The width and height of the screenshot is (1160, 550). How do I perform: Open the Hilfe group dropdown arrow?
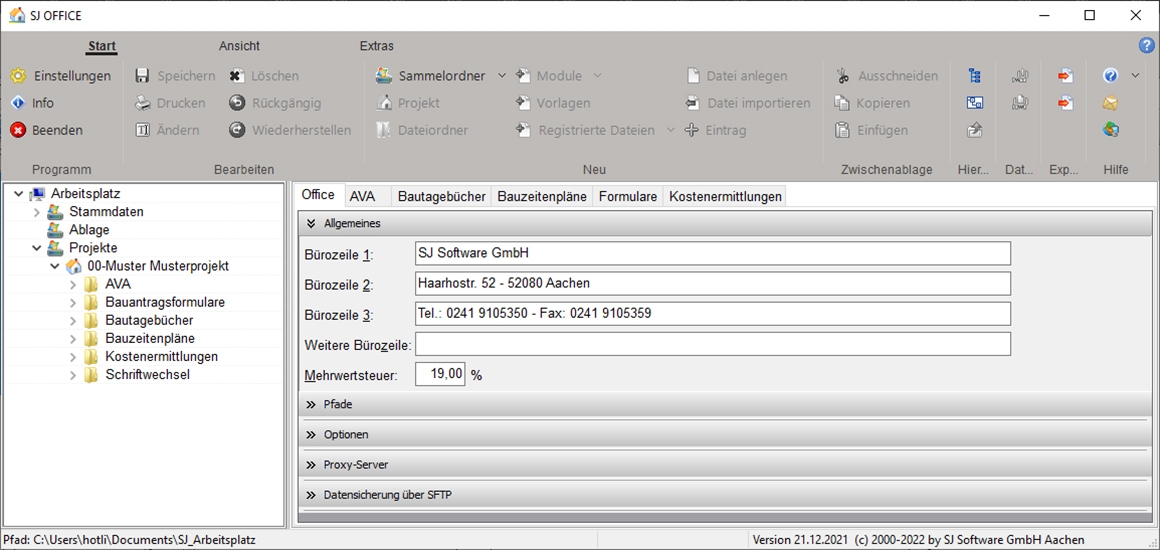(x=1137, y=76)
